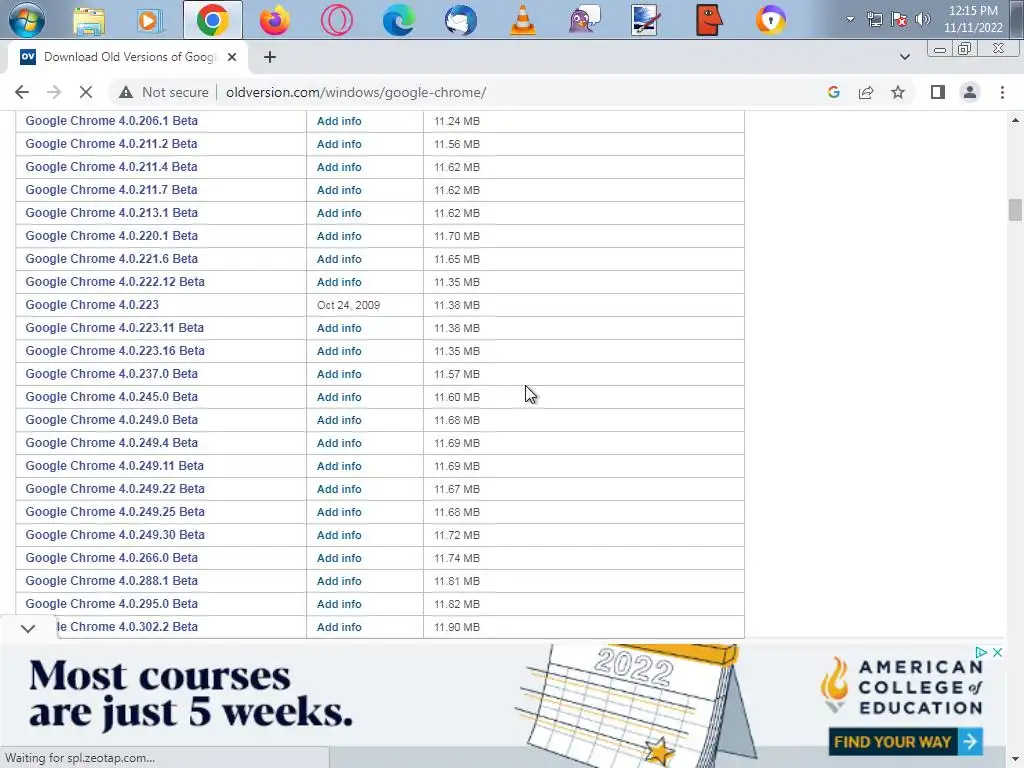The width and height of the screenshot is (1024, 768).
Task: Click Add info for Chrome 4.0.302.2 Beta
Action: 339,627
